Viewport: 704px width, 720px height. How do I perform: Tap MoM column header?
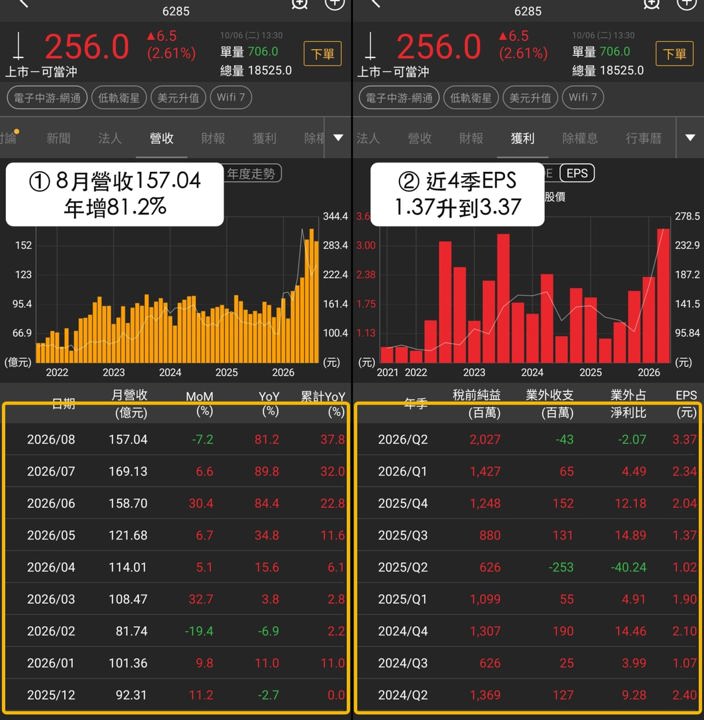(x=200, y=403)
